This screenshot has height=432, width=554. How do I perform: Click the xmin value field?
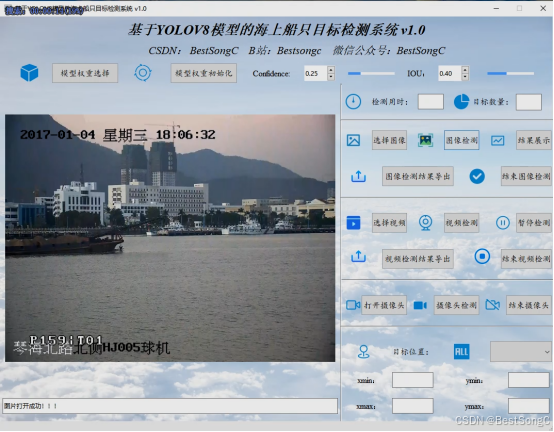(x=413, y=380)
